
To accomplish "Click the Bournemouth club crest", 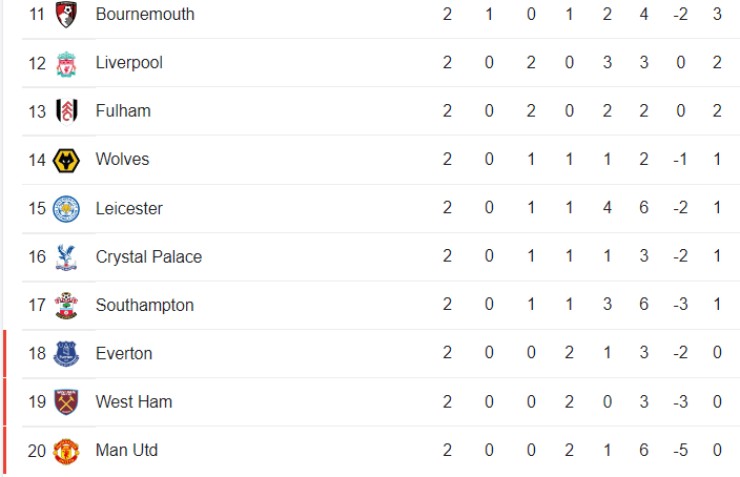I will tap(66, 14).
